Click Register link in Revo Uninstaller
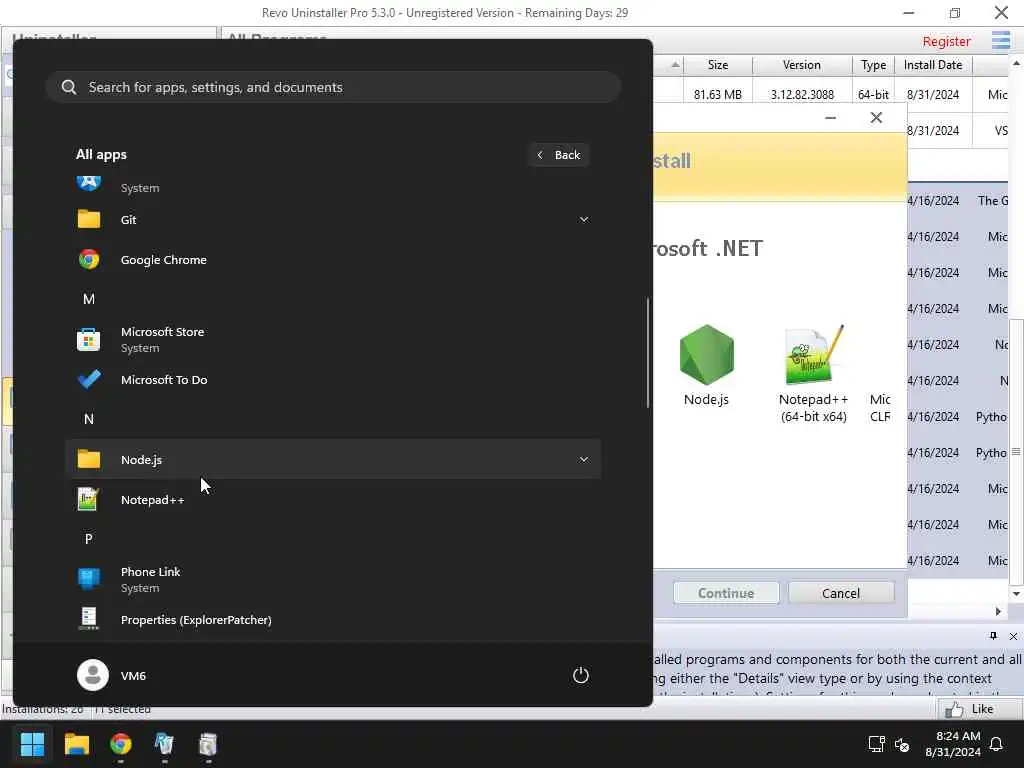 tap(946, 41)
